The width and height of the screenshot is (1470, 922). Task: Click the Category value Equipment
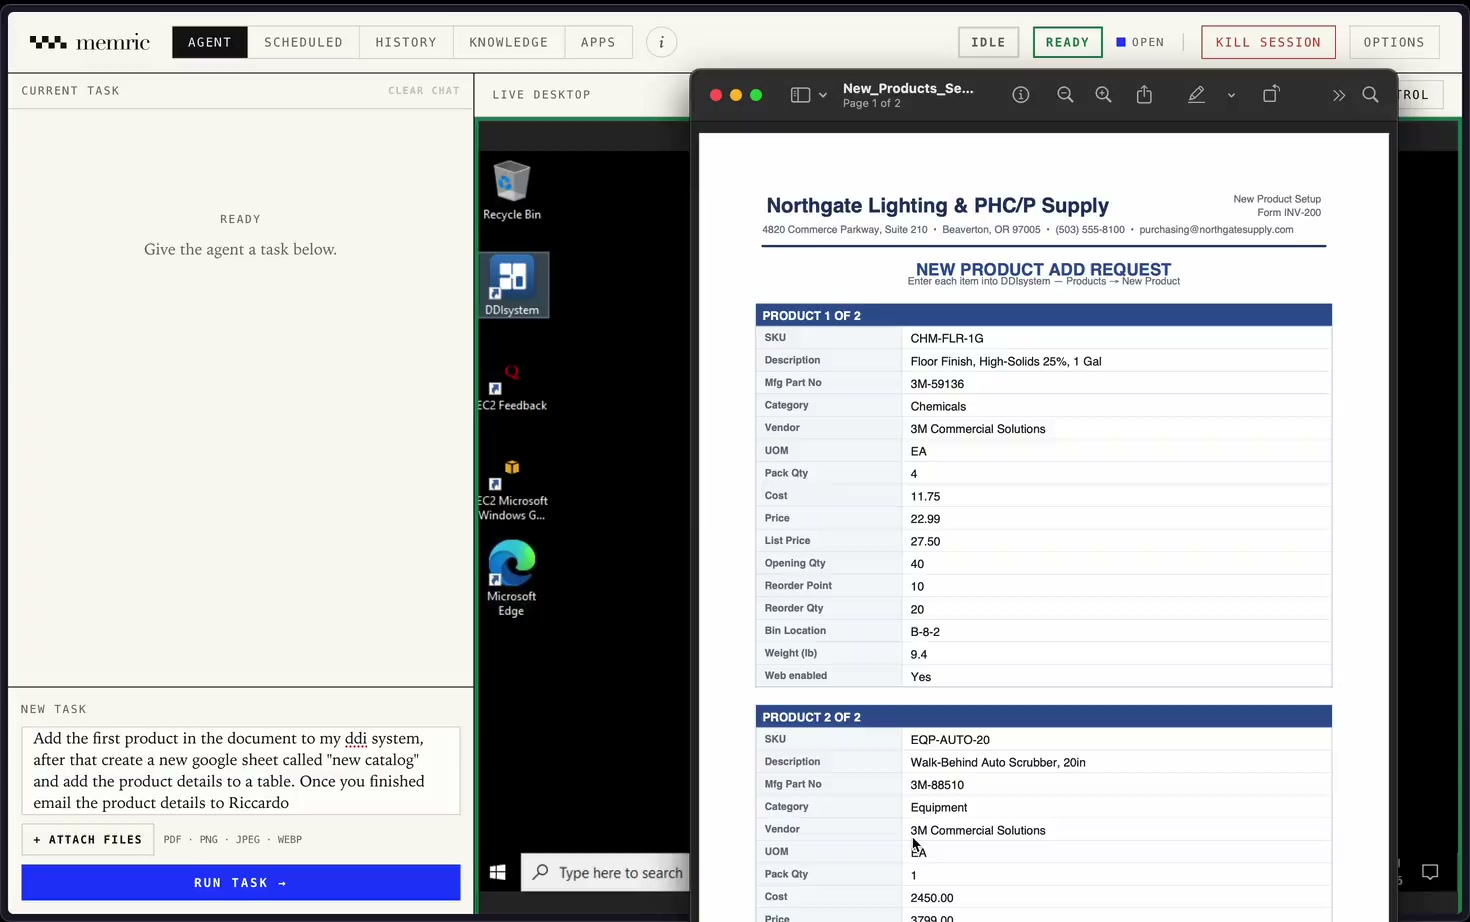point(939,807)
